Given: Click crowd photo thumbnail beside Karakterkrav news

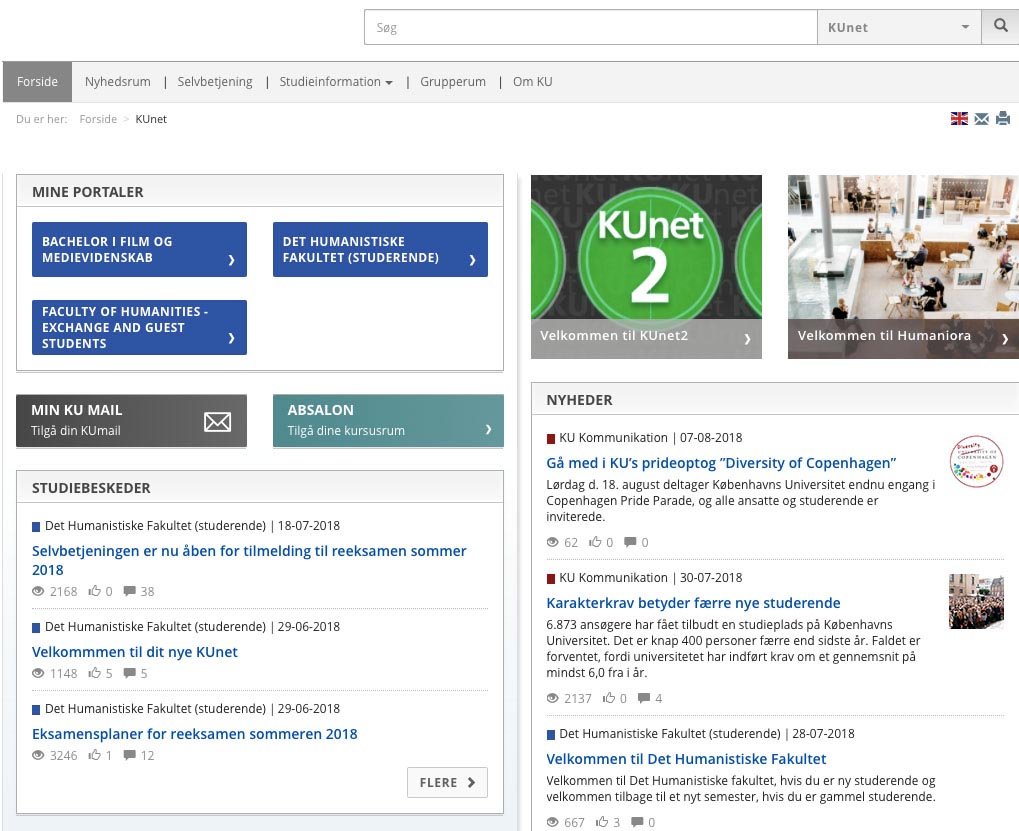Looking at the screenshot, I should coord(976,601).
